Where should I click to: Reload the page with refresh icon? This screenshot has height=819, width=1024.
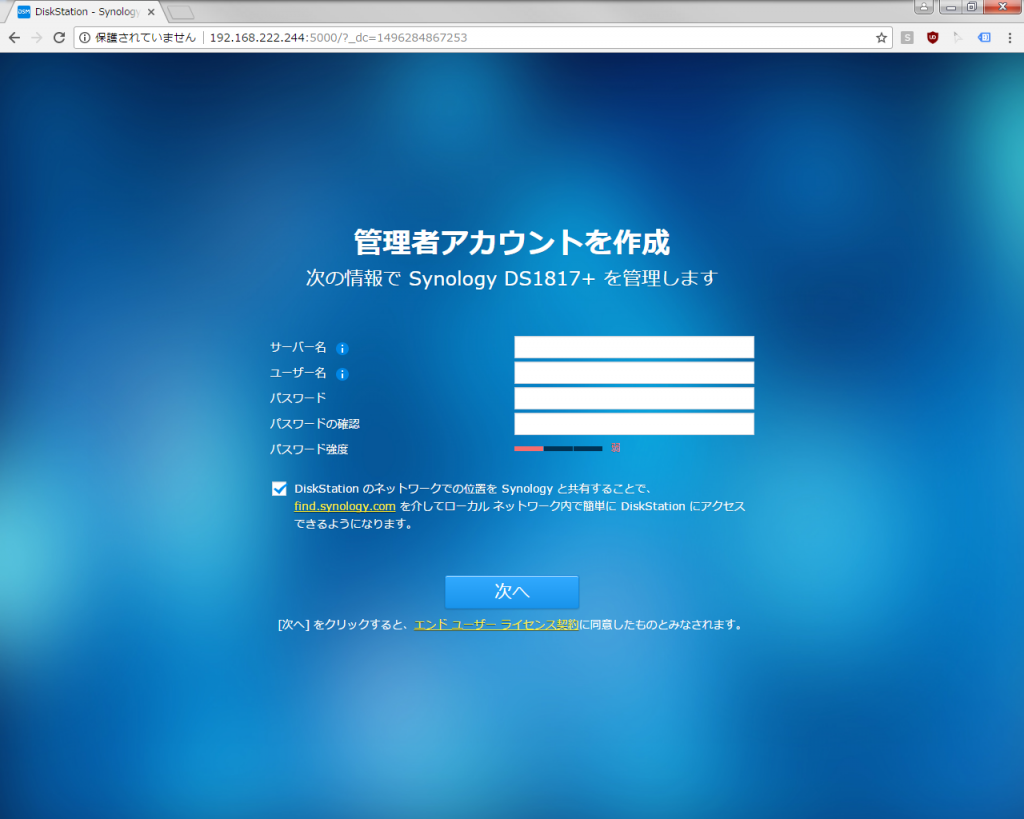tap(59, 38)
